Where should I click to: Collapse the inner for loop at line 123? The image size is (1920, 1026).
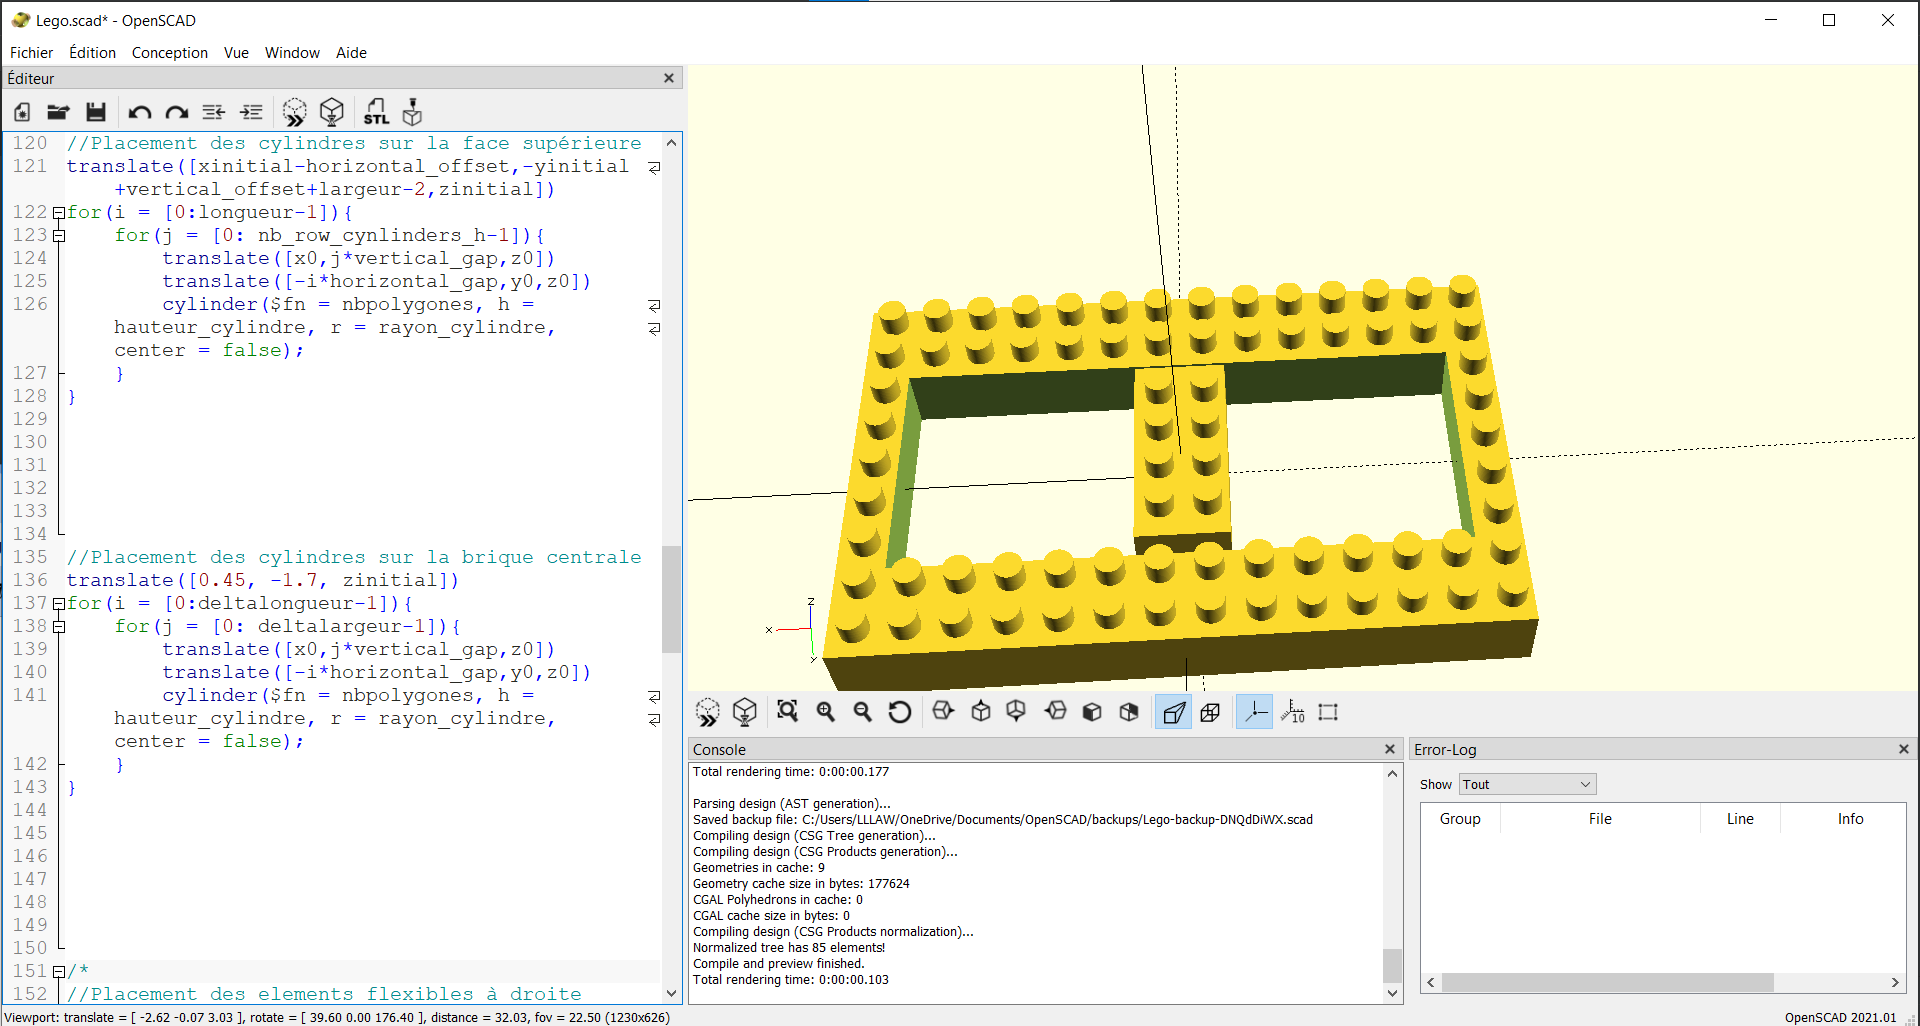(59, 236)
